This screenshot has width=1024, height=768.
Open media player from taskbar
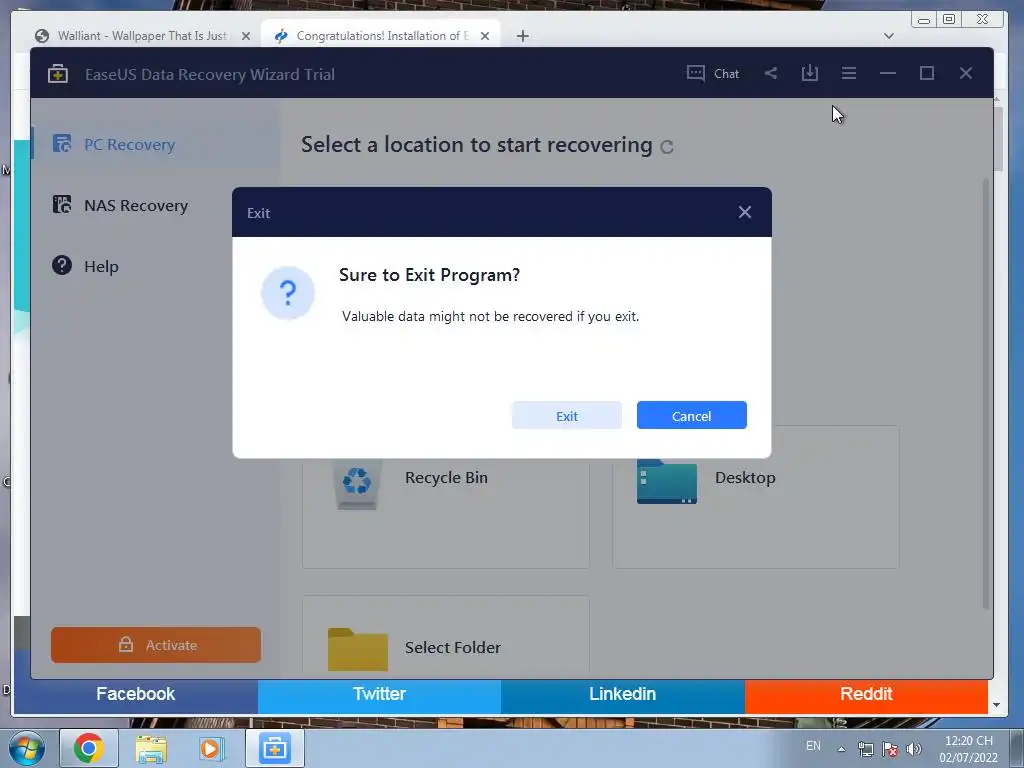212,748
